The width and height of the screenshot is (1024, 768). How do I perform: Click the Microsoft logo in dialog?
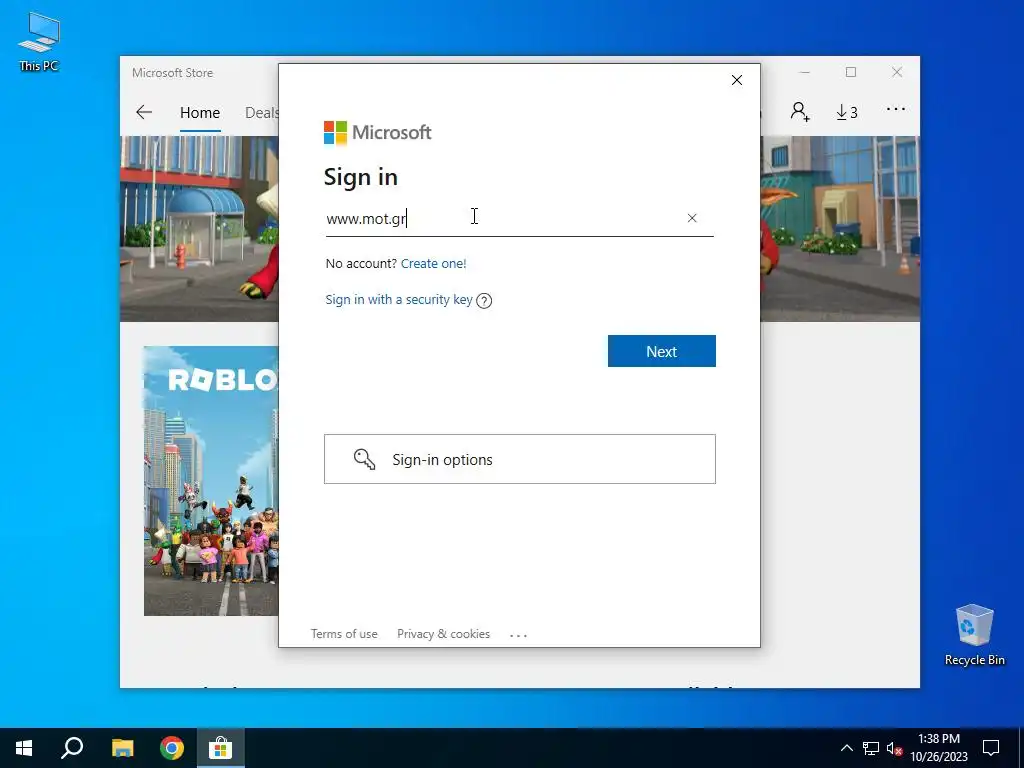point(377,133)
